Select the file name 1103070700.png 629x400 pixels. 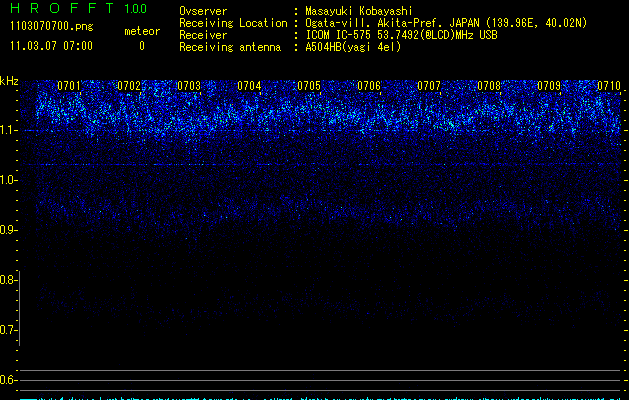point(52,27)
